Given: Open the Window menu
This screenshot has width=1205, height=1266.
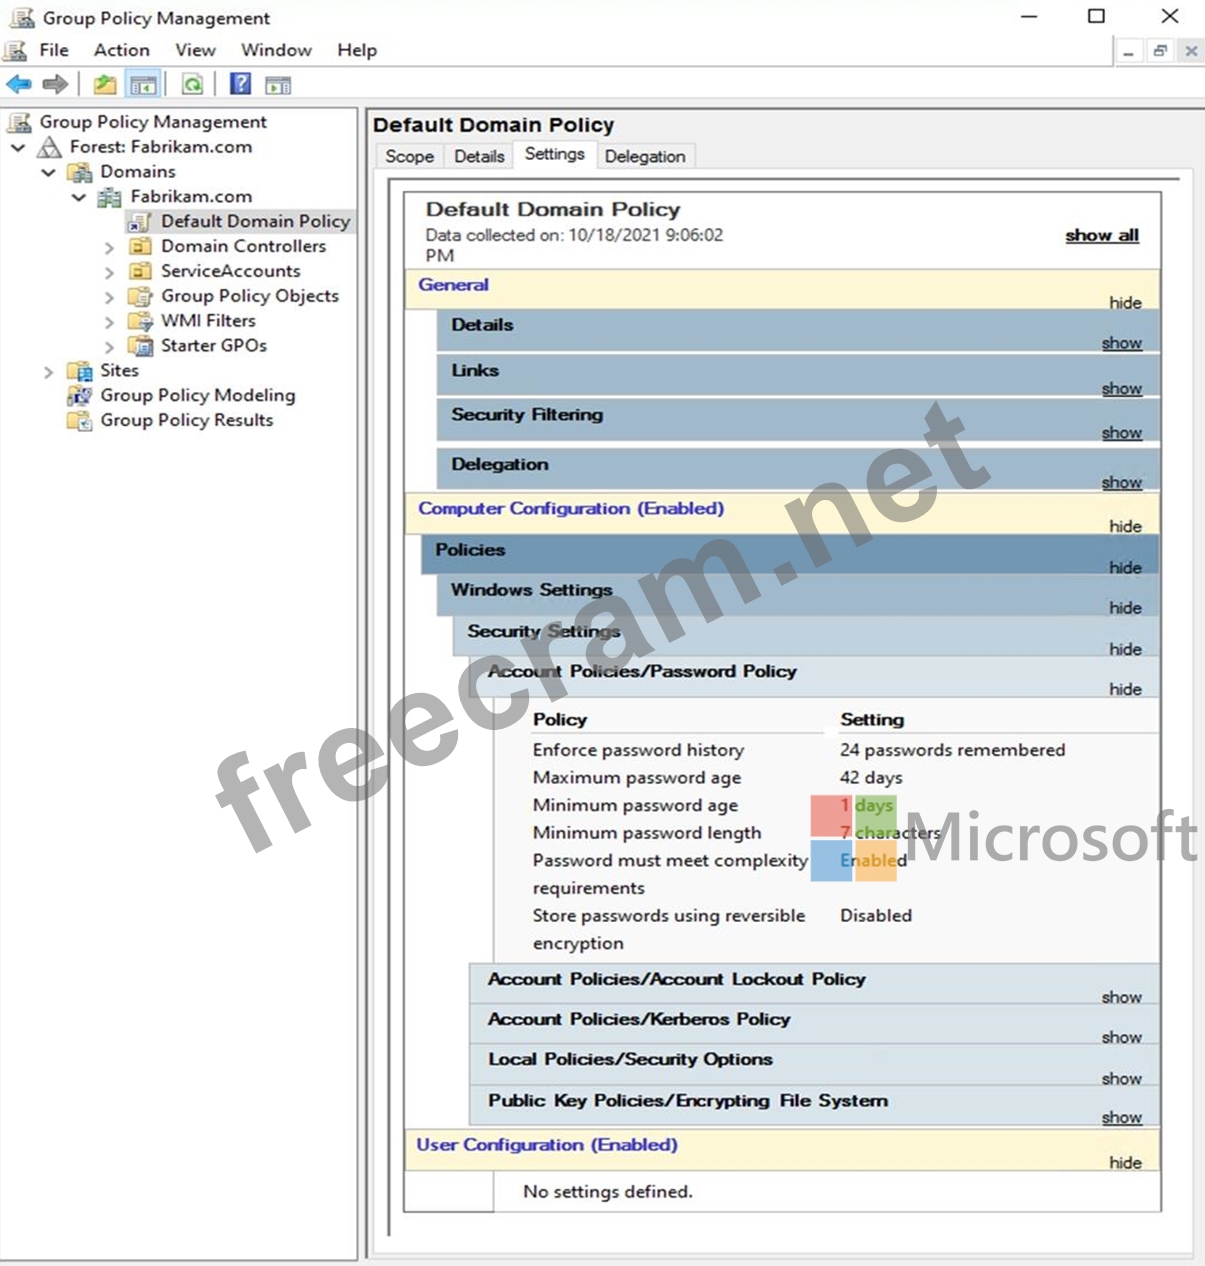Looking at the screenshot, I should [276, 50].
